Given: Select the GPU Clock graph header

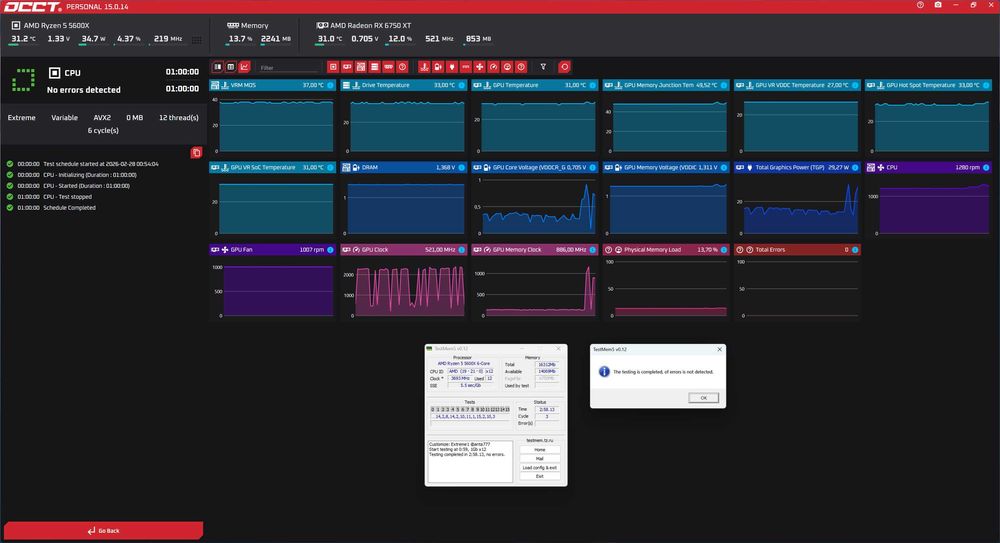Looking at the screenshot, I should point(404,250).
